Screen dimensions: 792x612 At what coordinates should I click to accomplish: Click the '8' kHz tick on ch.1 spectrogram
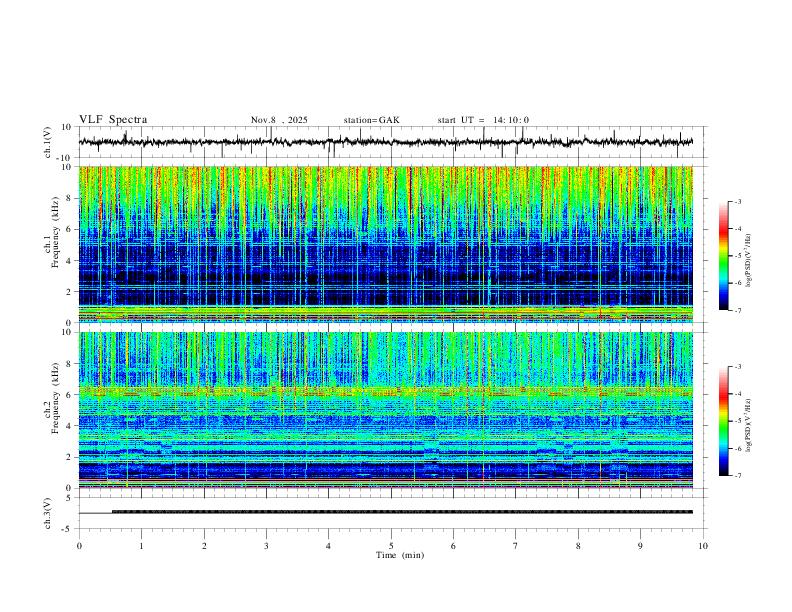70,198
